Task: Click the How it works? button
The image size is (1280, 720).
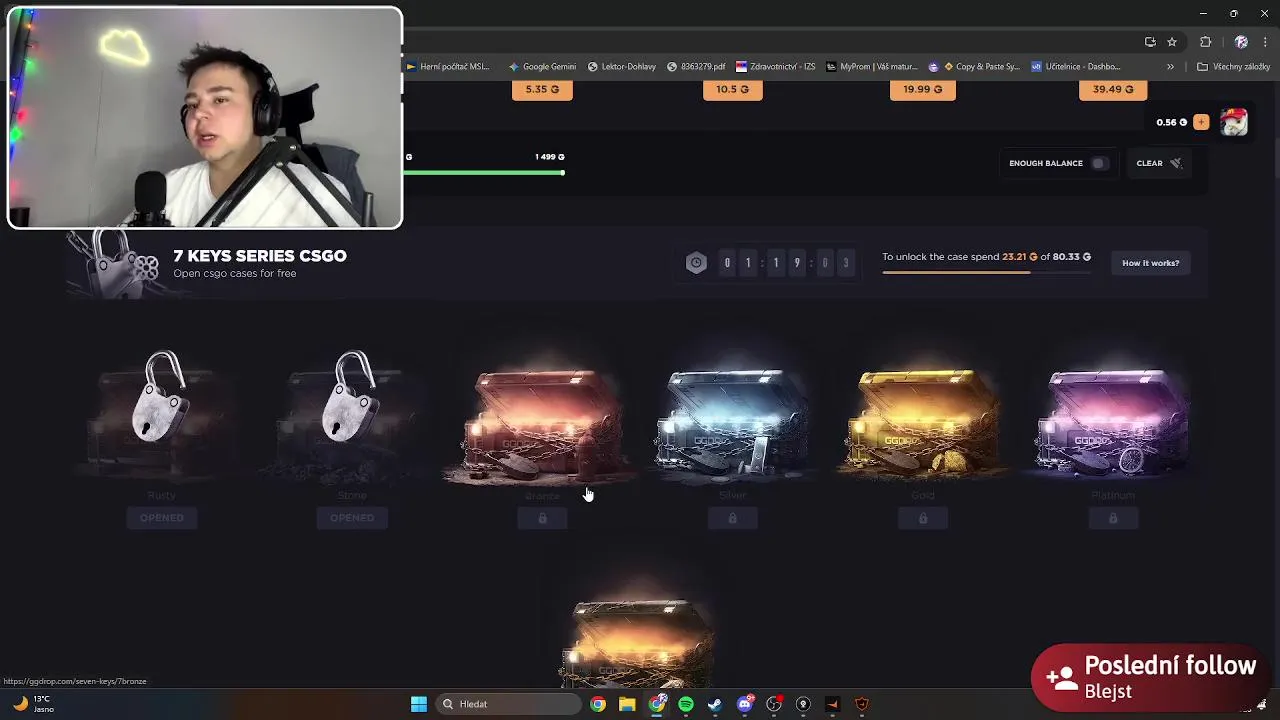Action: pos(1150,263)
